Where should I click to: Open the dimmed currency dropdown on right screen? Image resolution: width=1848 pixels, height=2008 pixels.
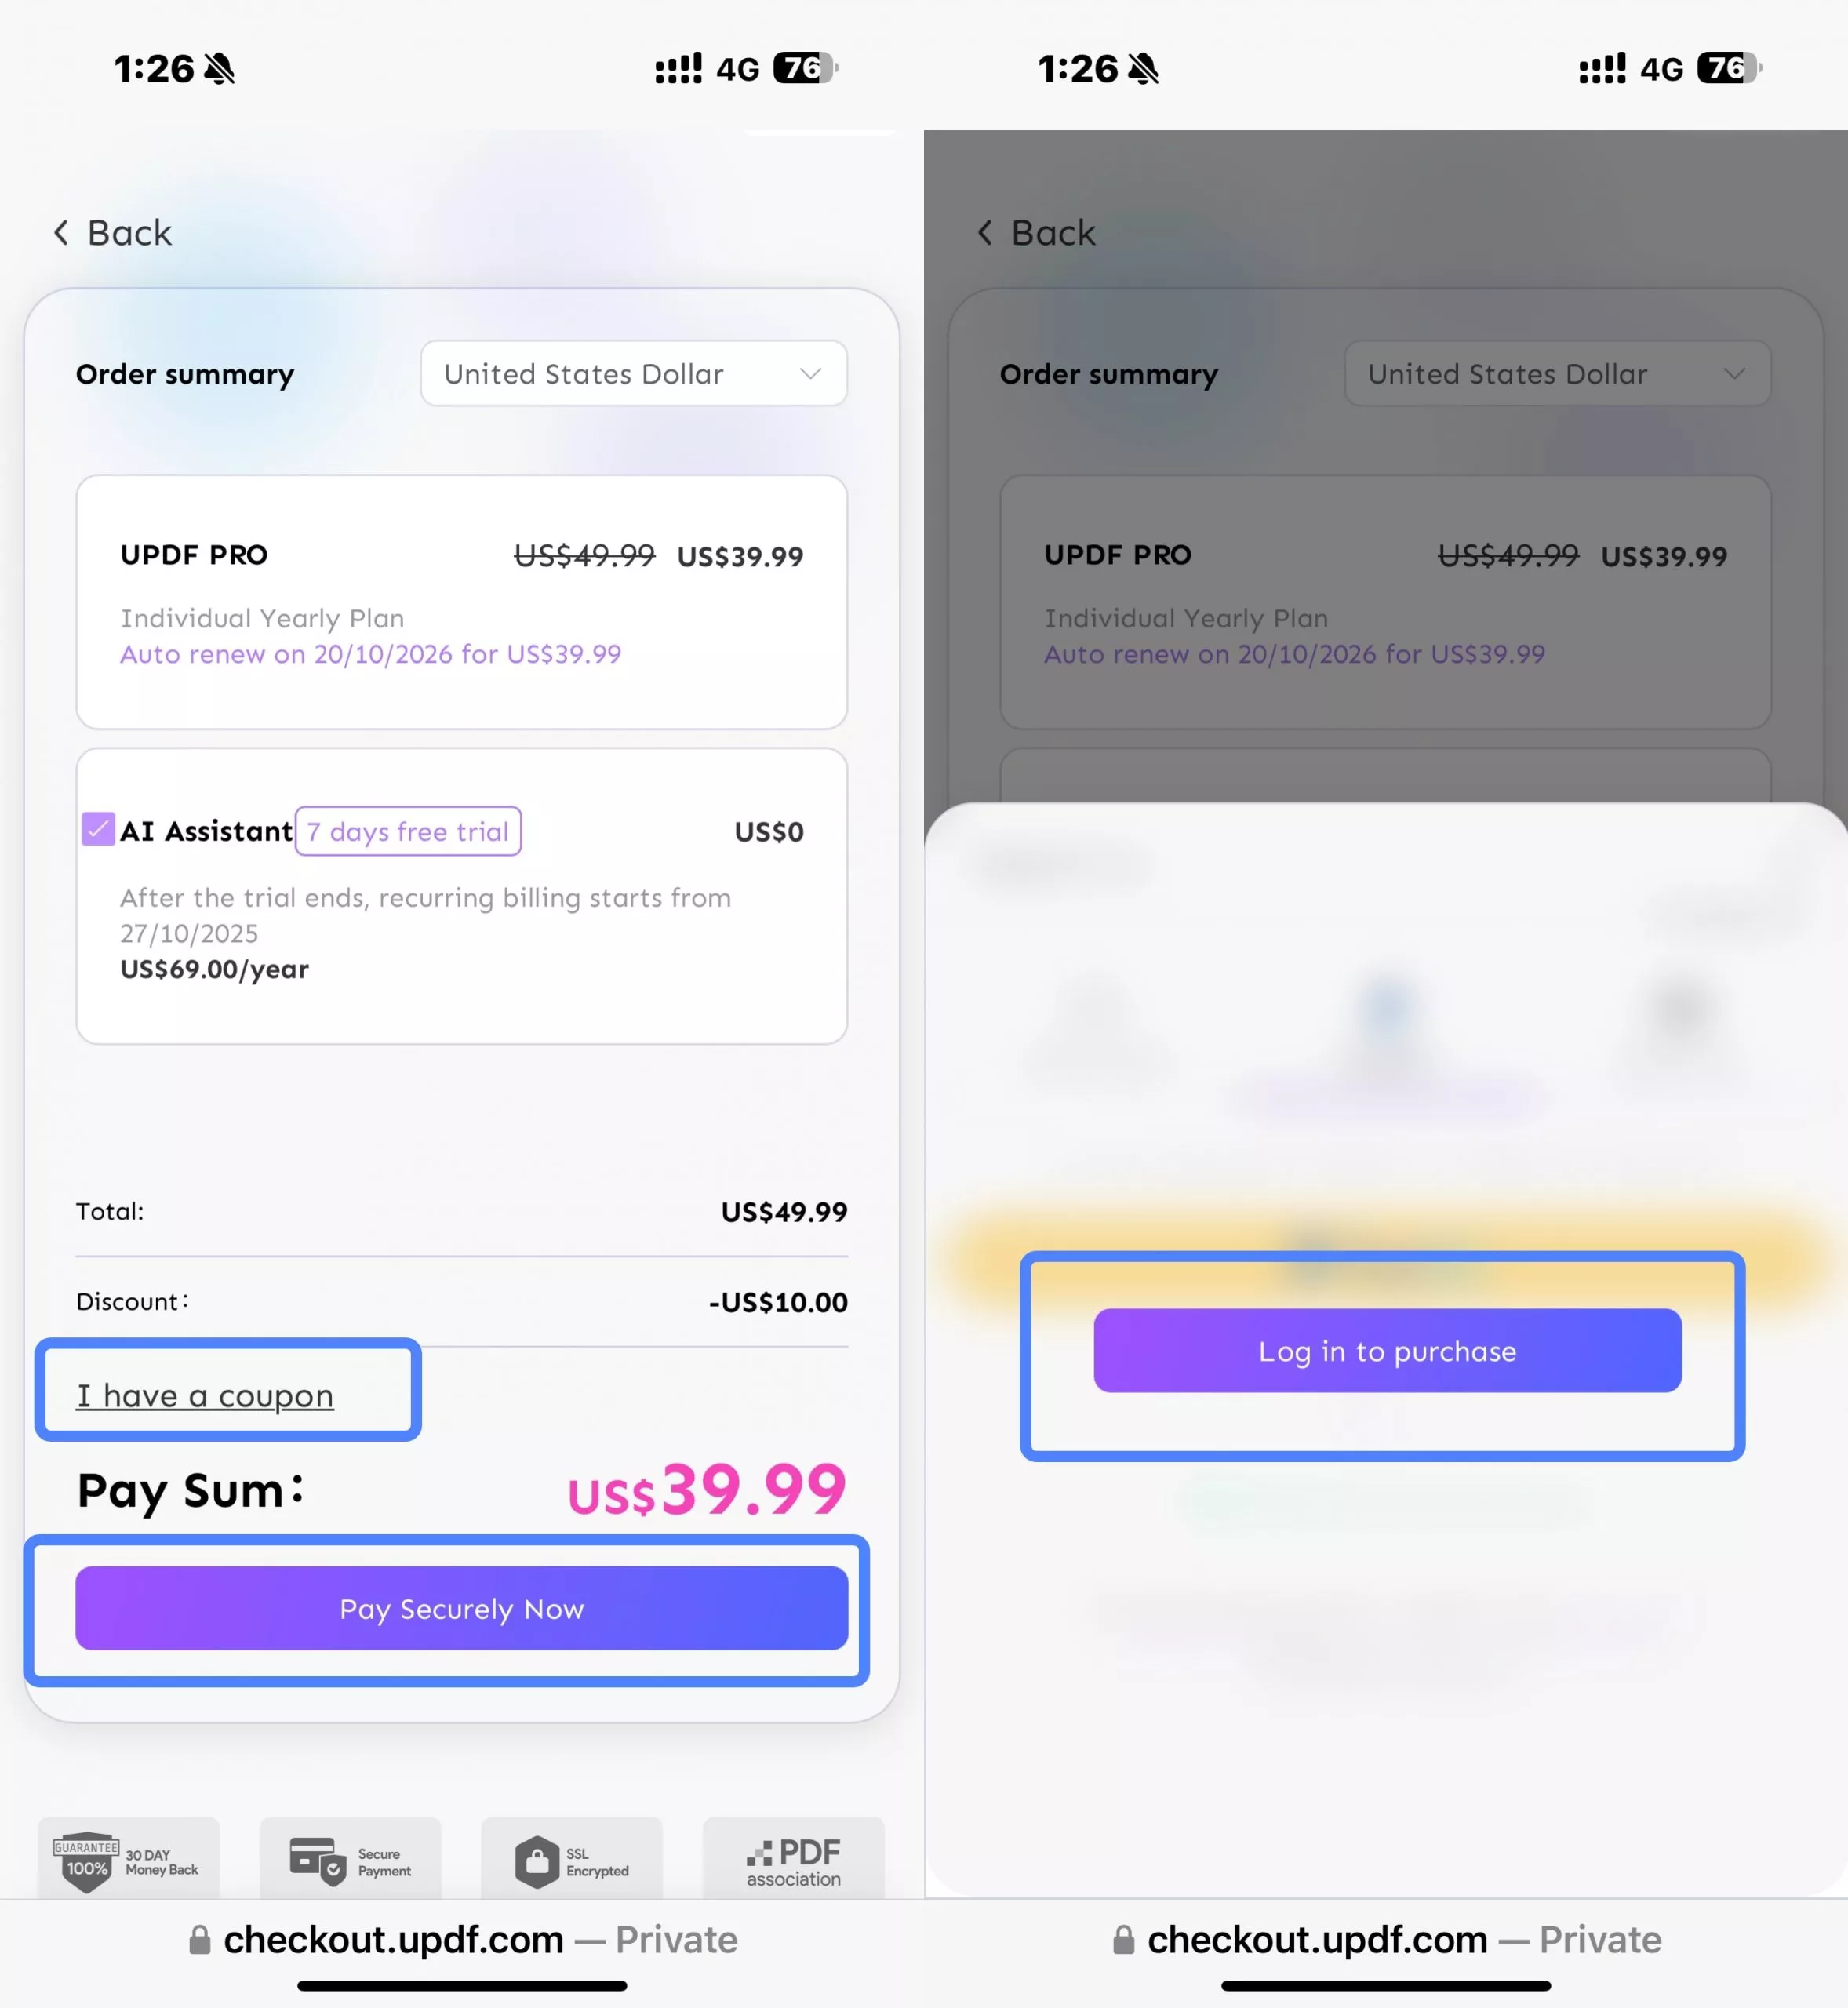click(x=1558, y=373)
